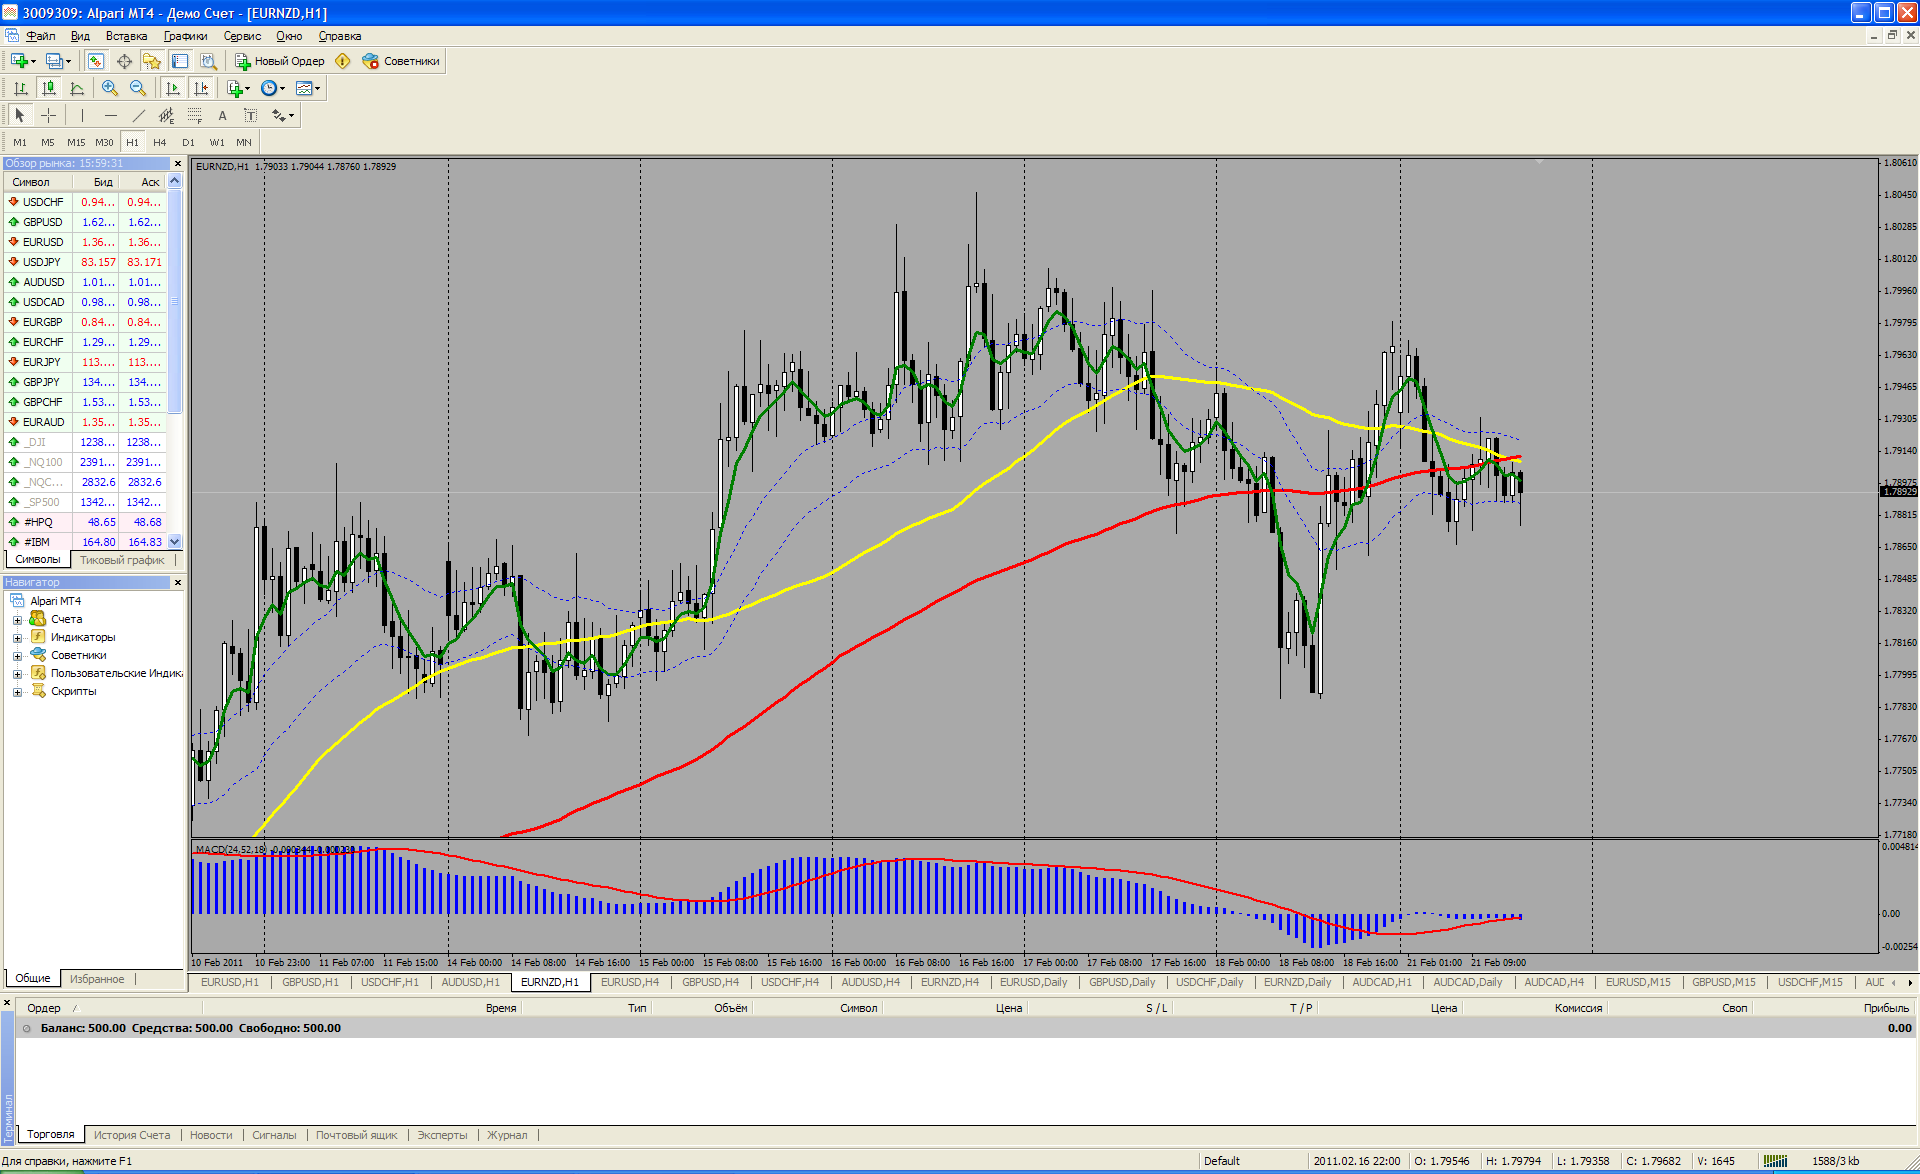Toggle Market Watch window button
The height and width of the screenshot is (1174, 1920).
[x=96, y=61]
